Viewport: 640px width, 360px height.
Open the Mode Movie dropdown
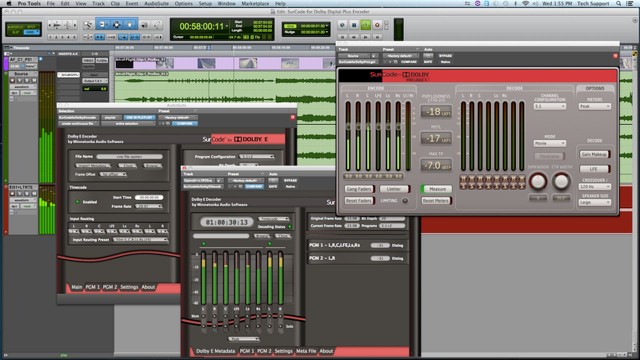pos(550,144)
